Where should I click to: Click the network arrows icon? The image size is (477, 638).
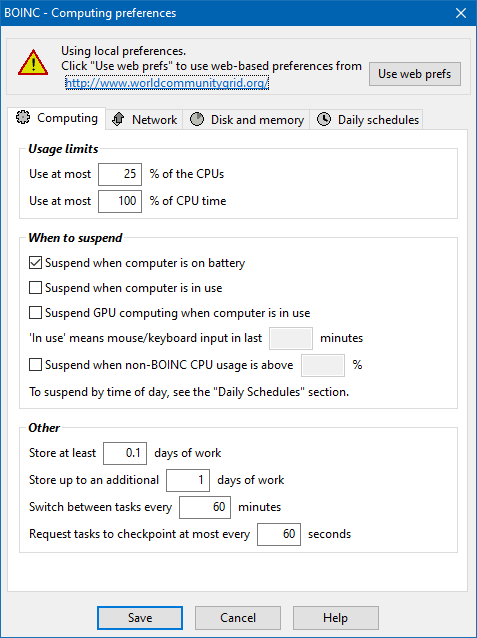click(118, 119)
